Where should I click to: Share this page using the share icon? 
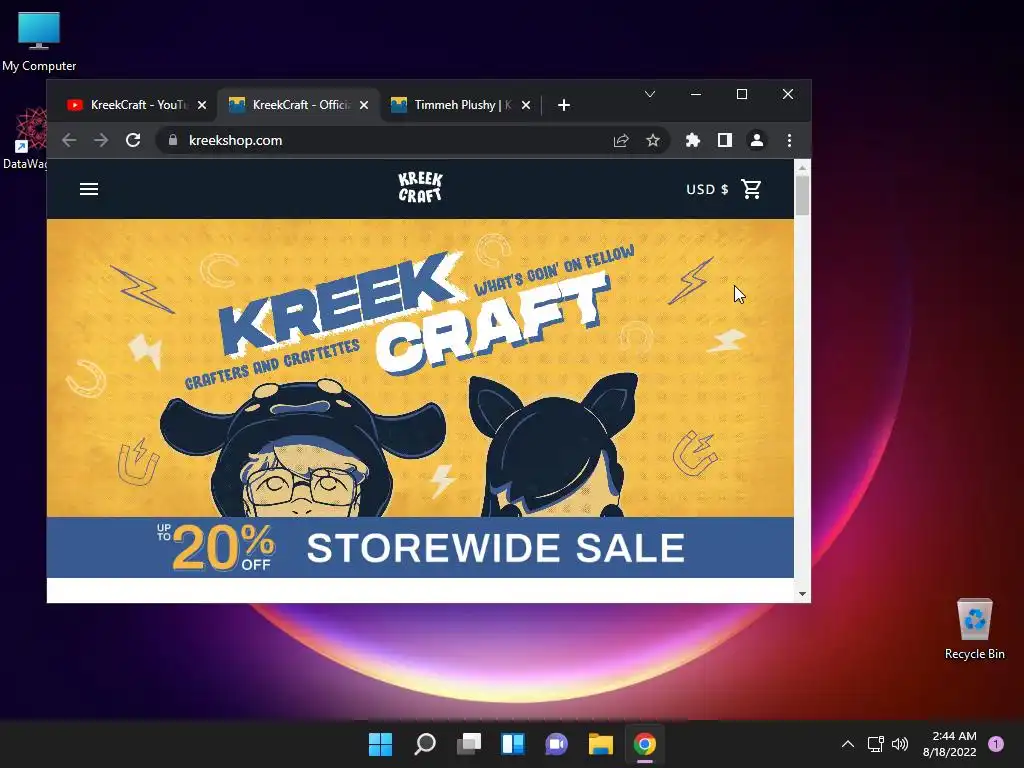pos(621,140)
